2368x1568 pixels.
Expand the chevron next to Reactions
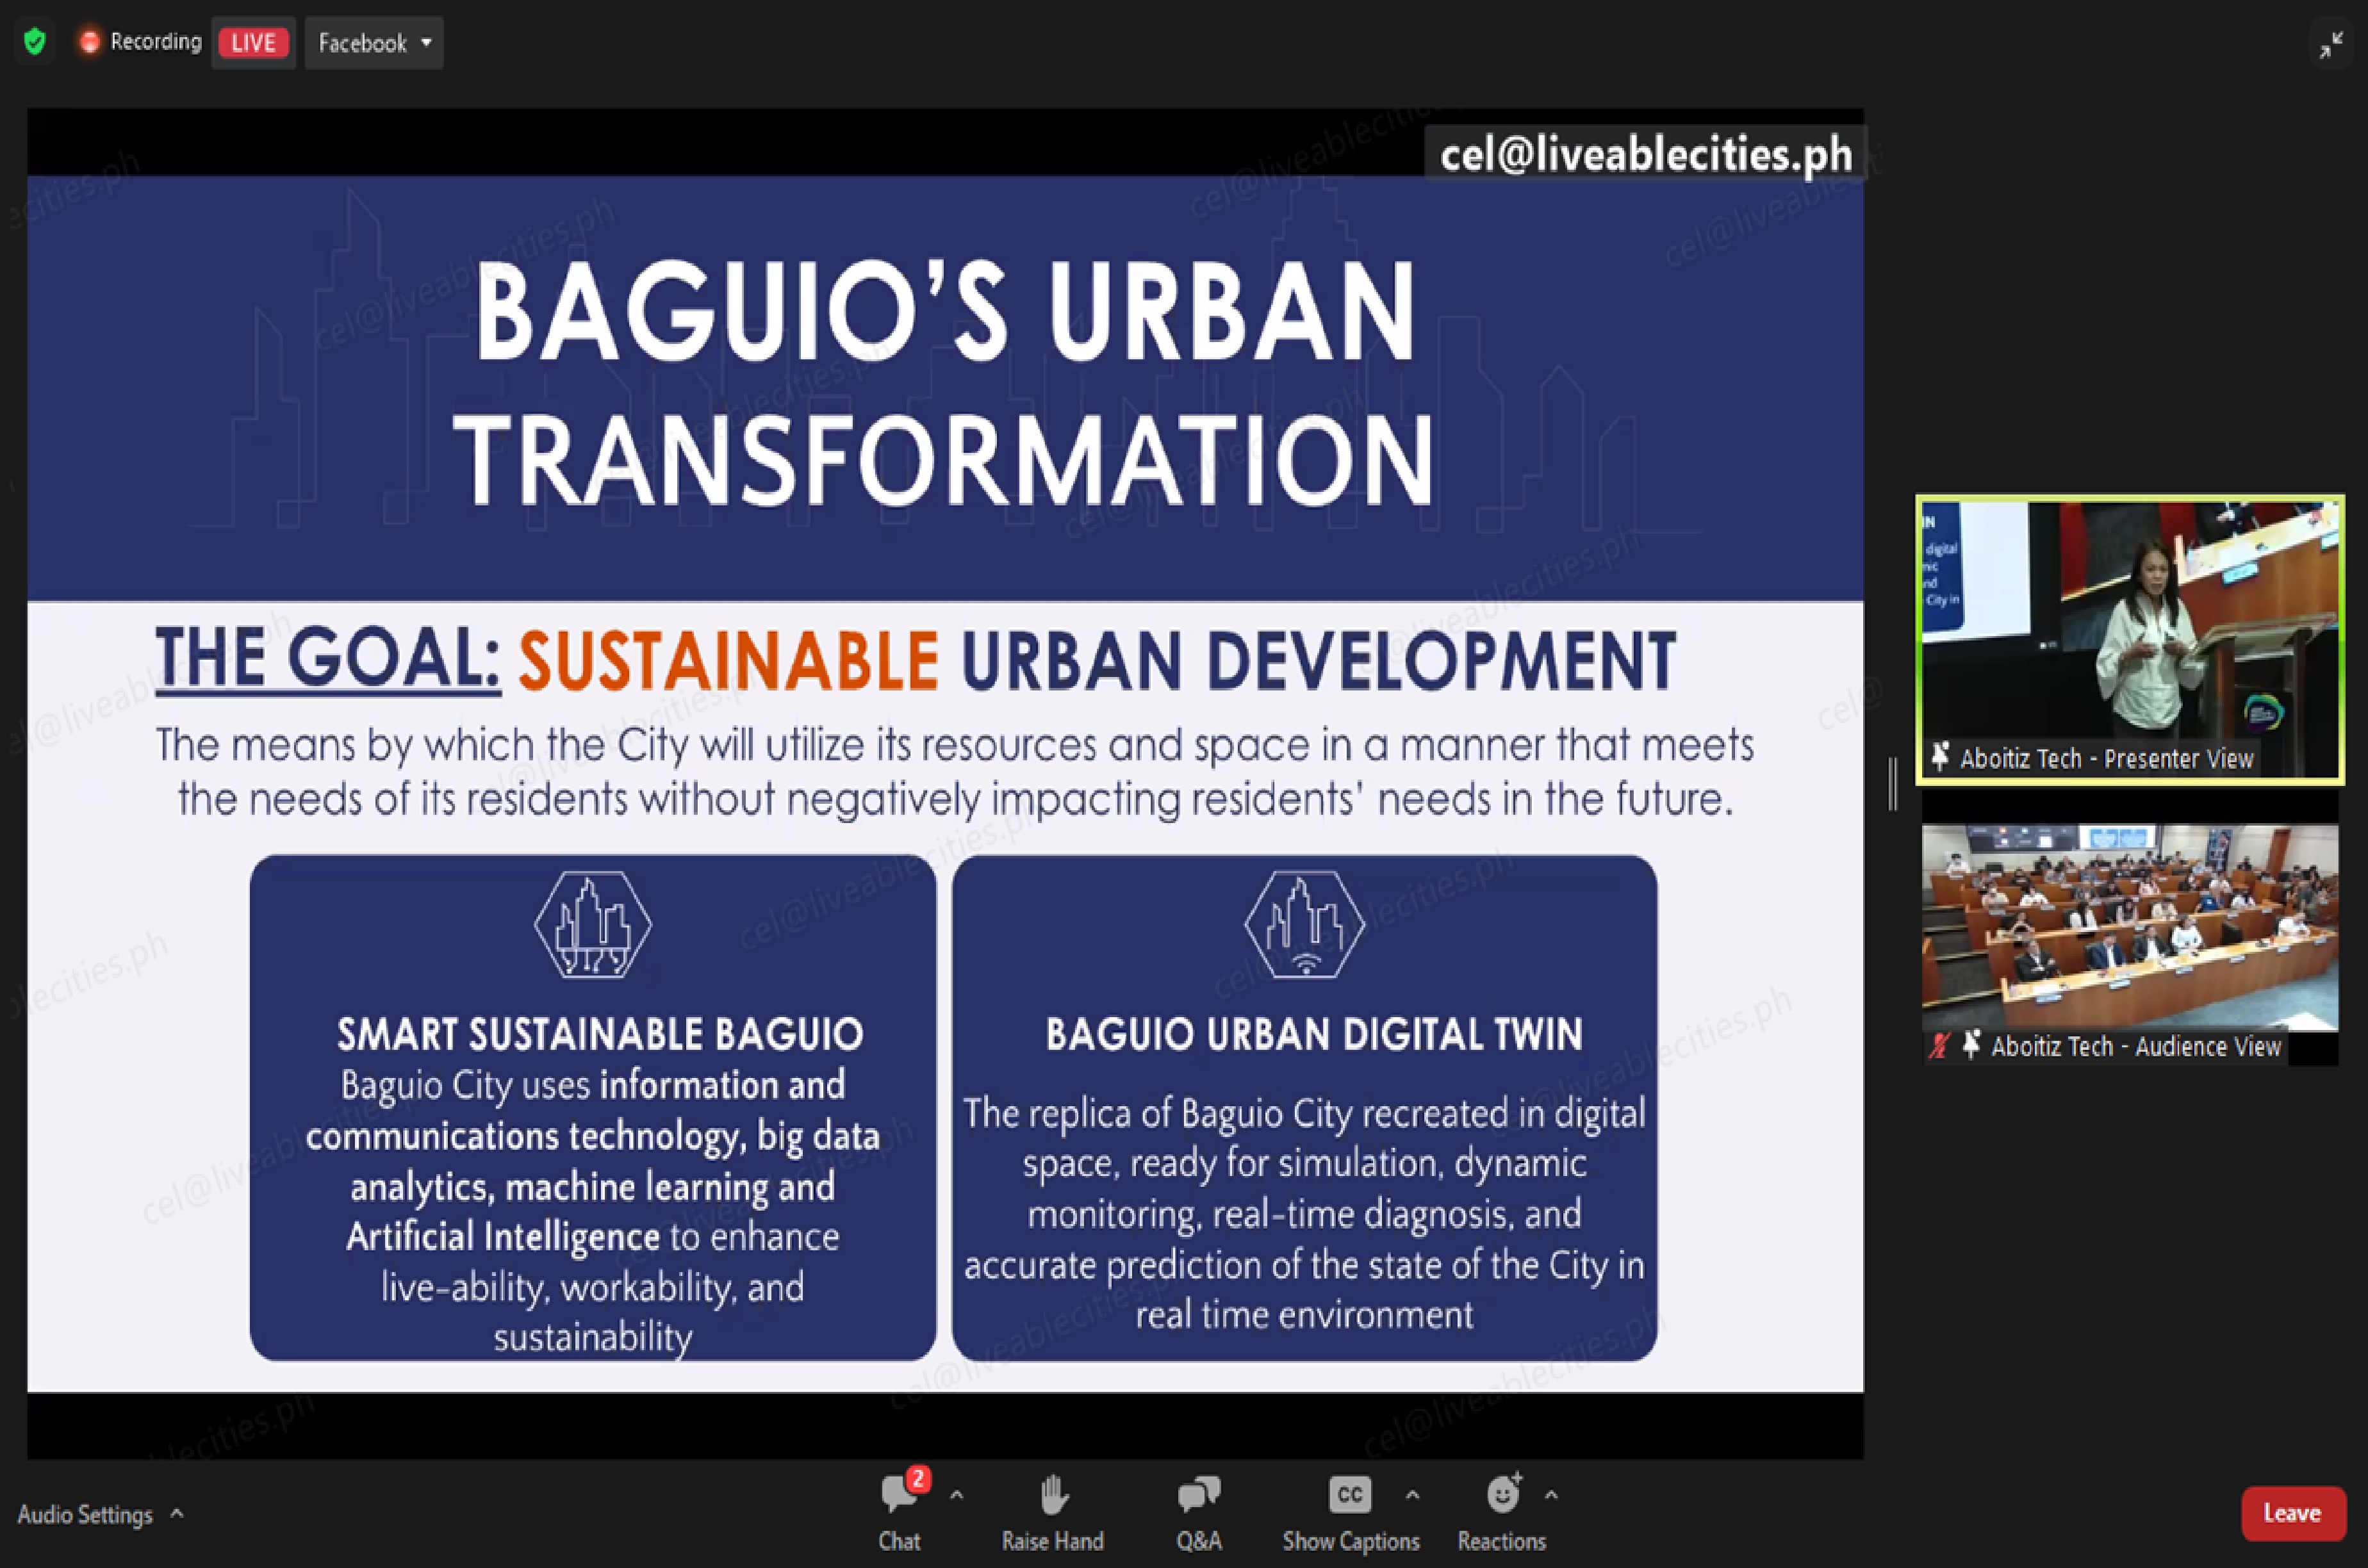click(1551, 1496)
